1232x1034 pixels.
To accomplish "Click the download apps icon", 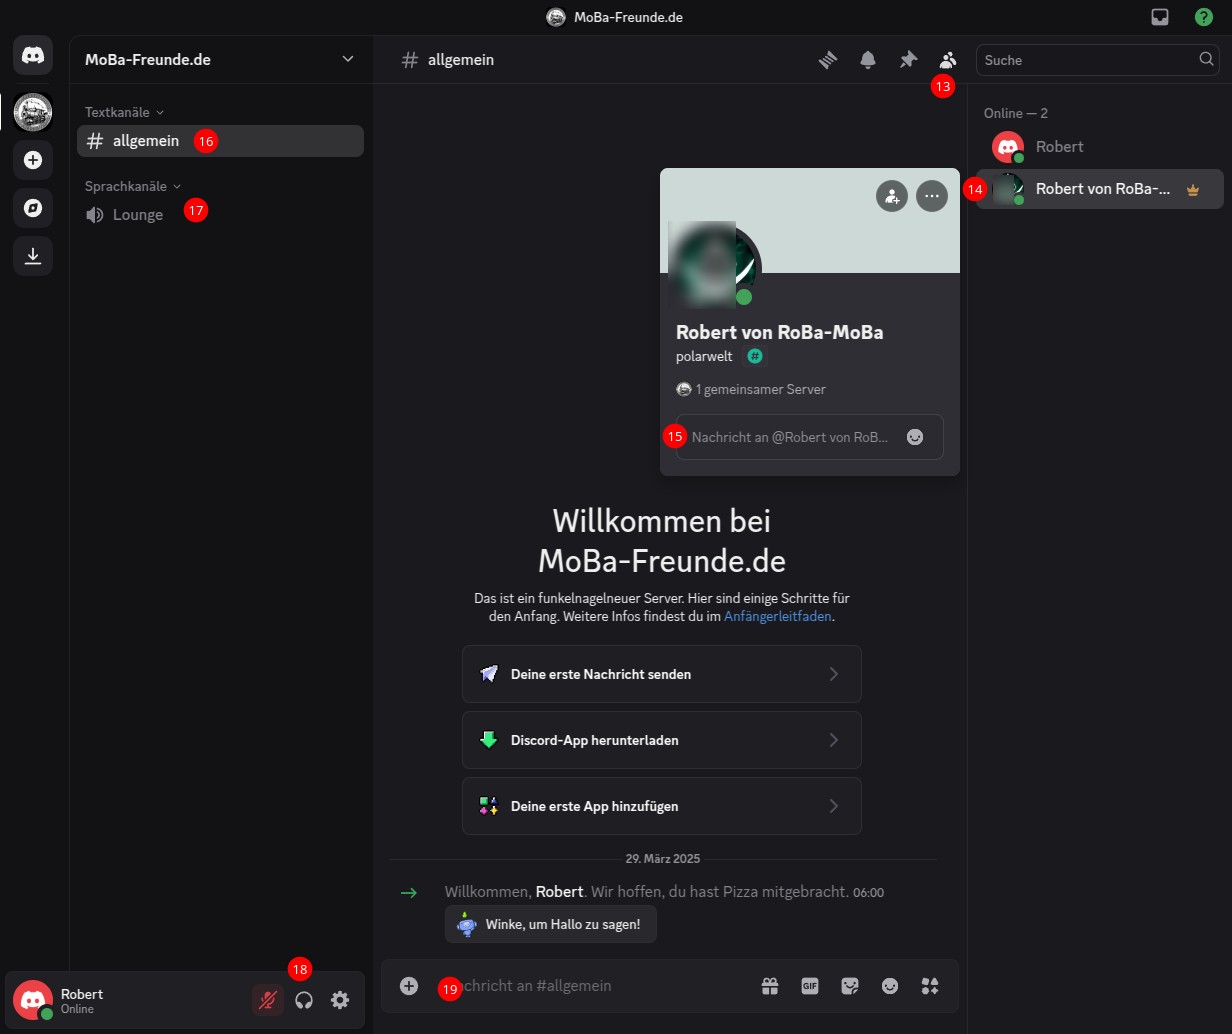I will click(33, 256).
